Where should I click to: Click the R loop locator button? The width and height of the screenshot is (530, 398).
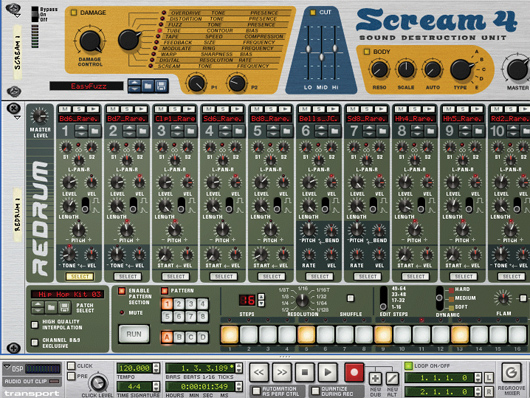click(489, 392)
